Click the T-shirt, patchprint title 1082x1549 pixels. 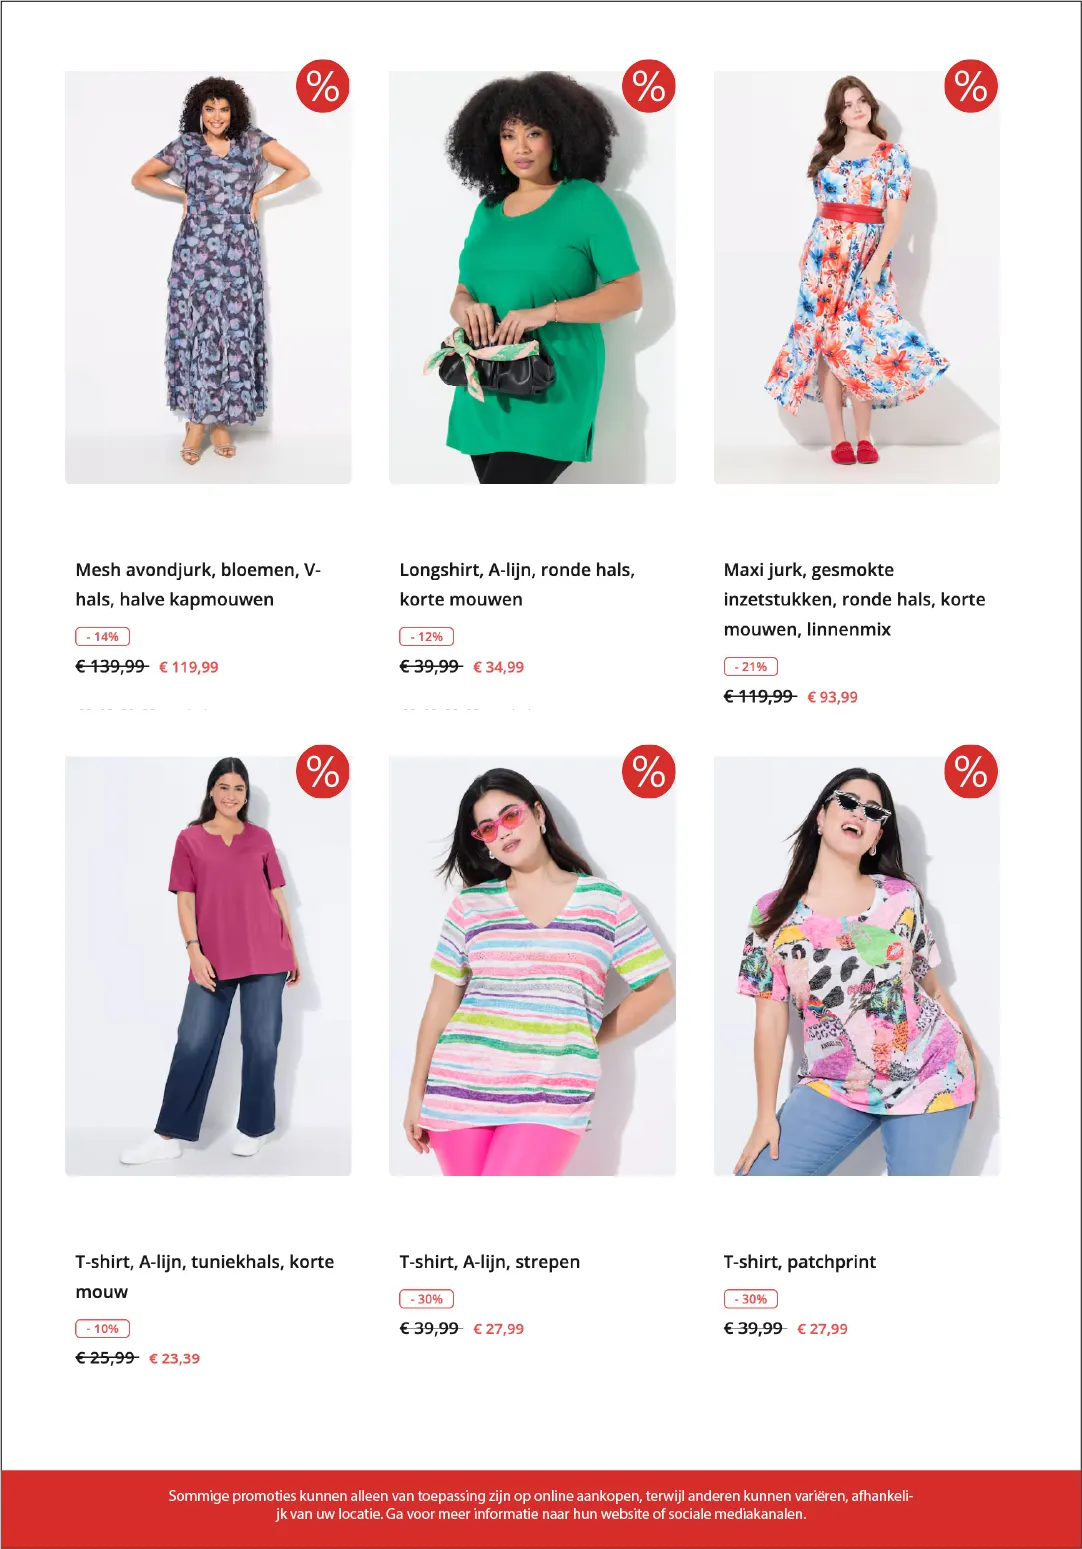[799, 1262]
